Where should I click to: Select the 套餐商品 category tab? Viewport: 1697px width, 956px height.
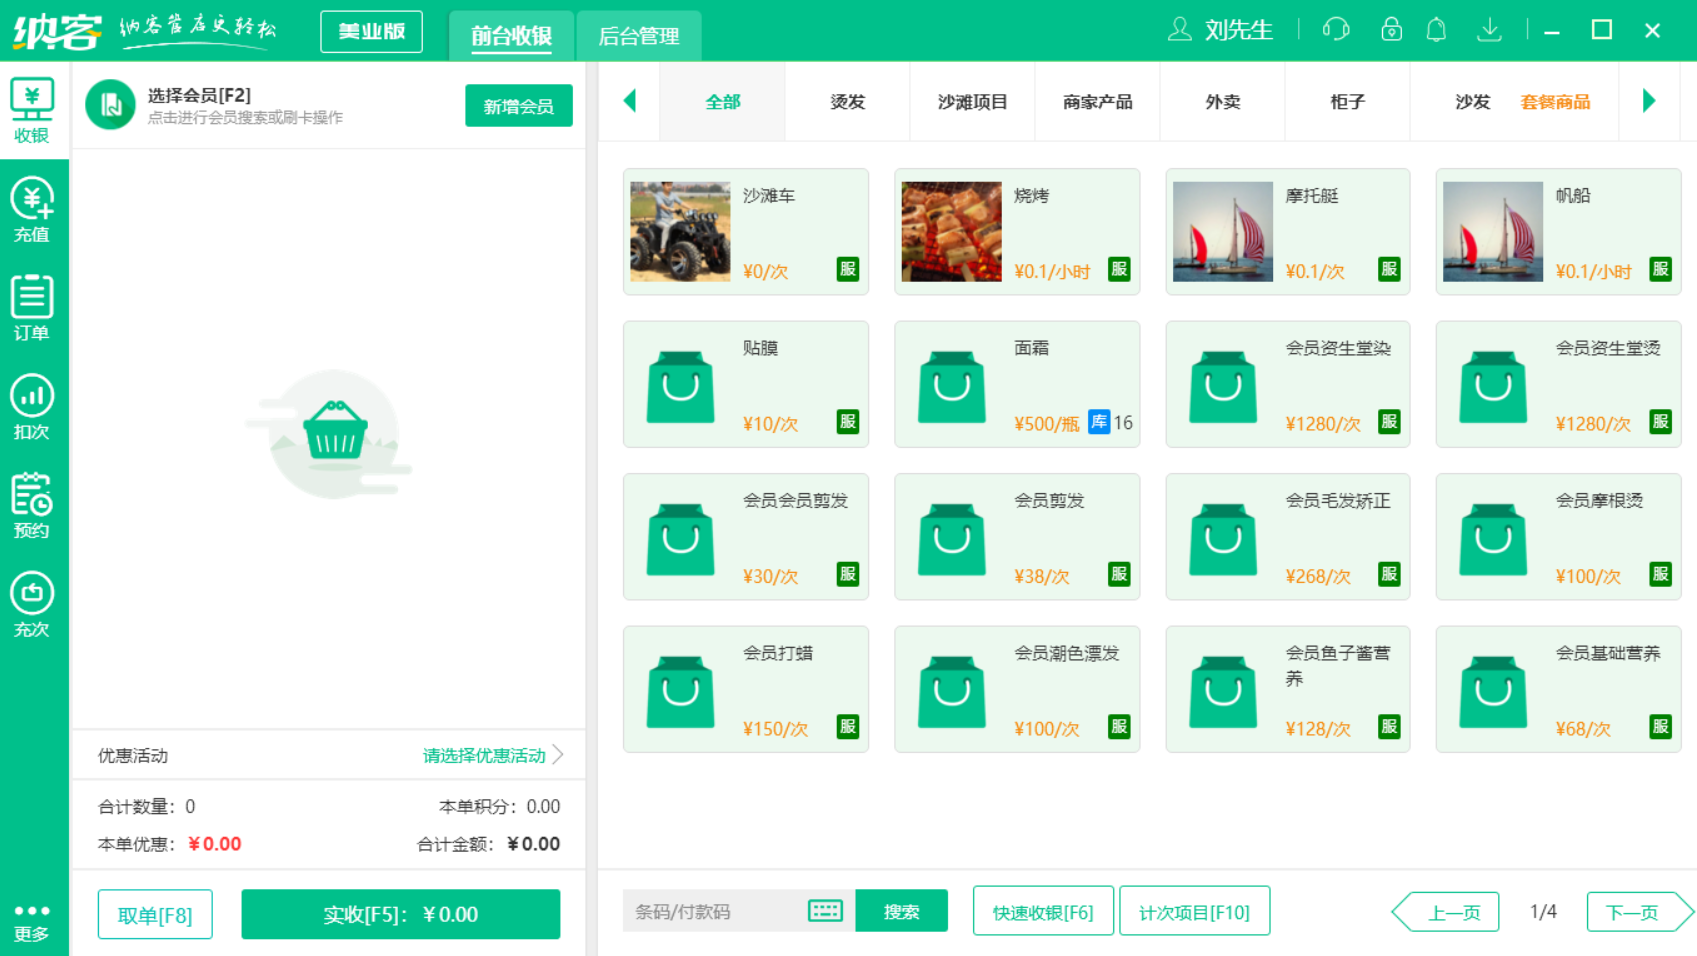point(1556,101)
